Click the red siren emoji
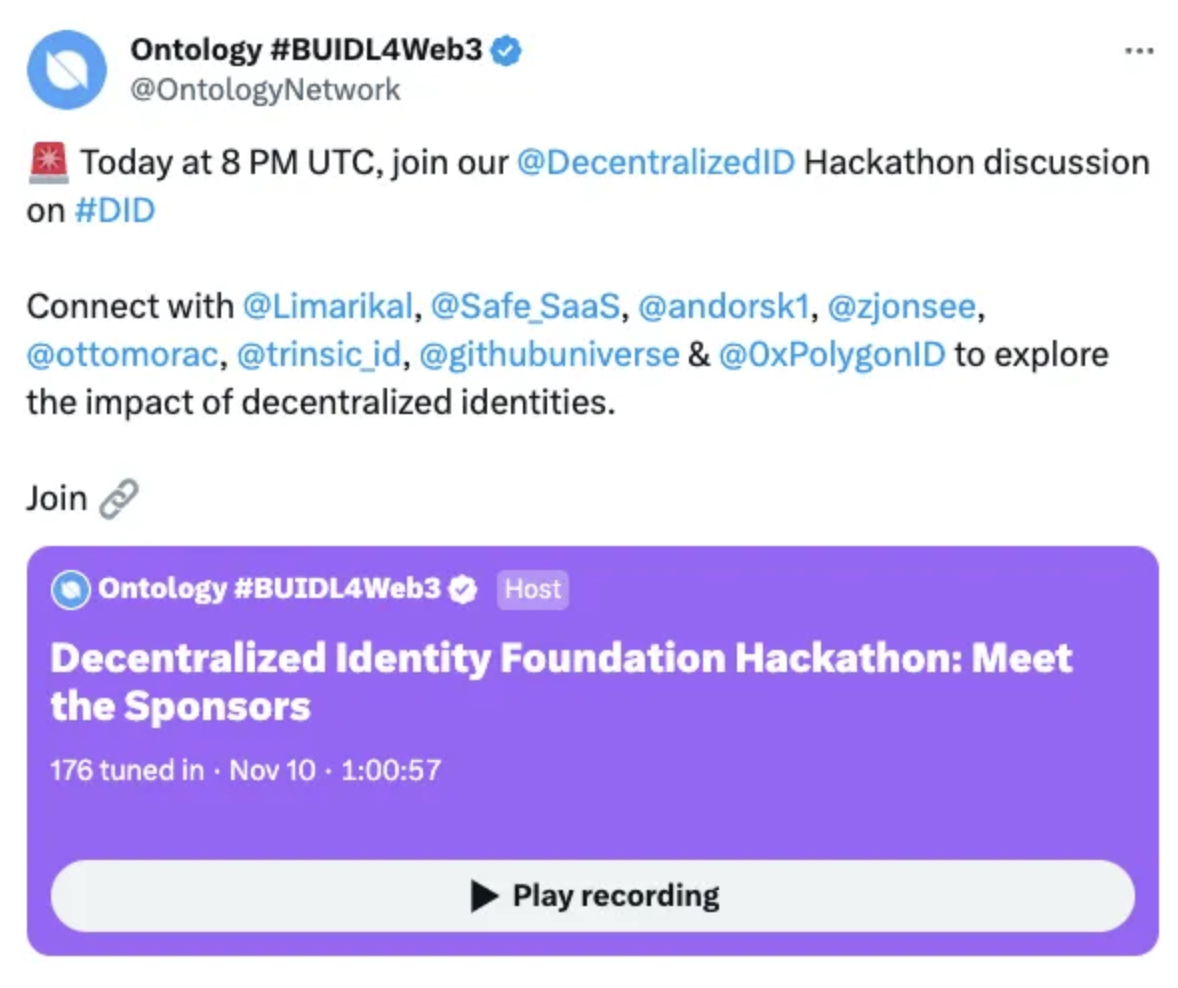This screenshot has height=988, width=1178. click(49, 163)
